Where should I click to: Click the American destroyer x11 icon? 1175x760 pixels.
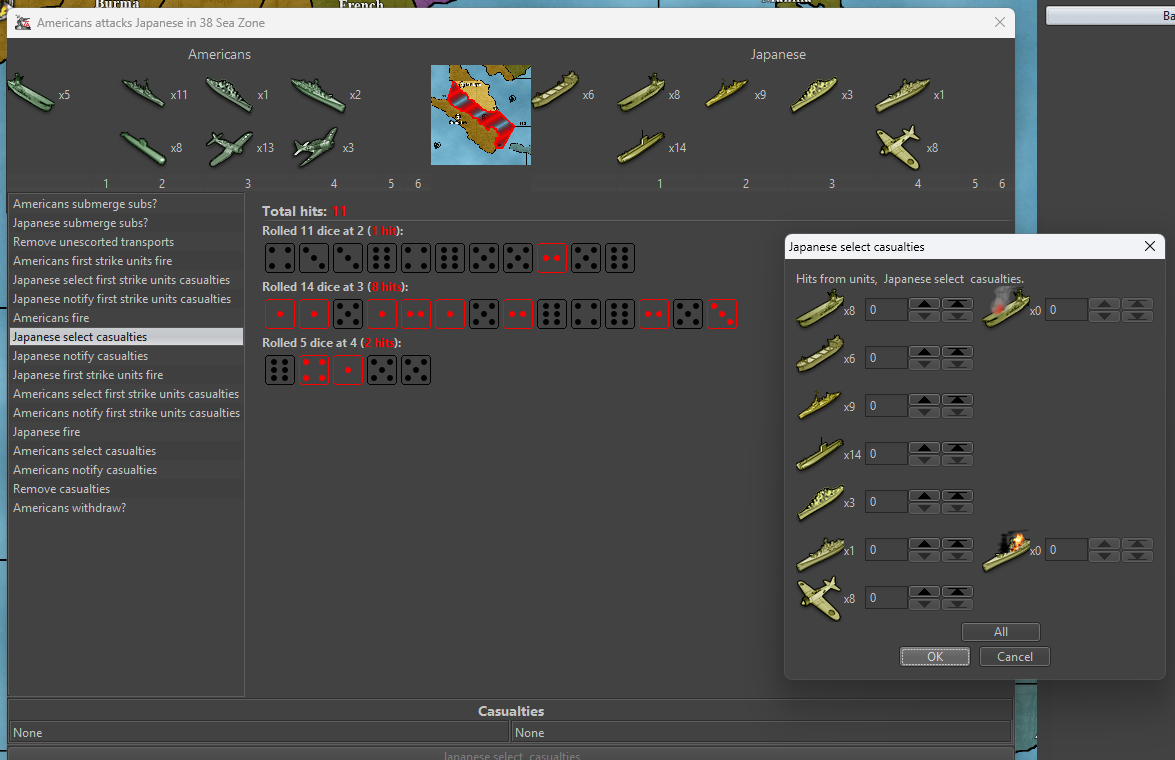pyautogui.click(x=144, y=93)
